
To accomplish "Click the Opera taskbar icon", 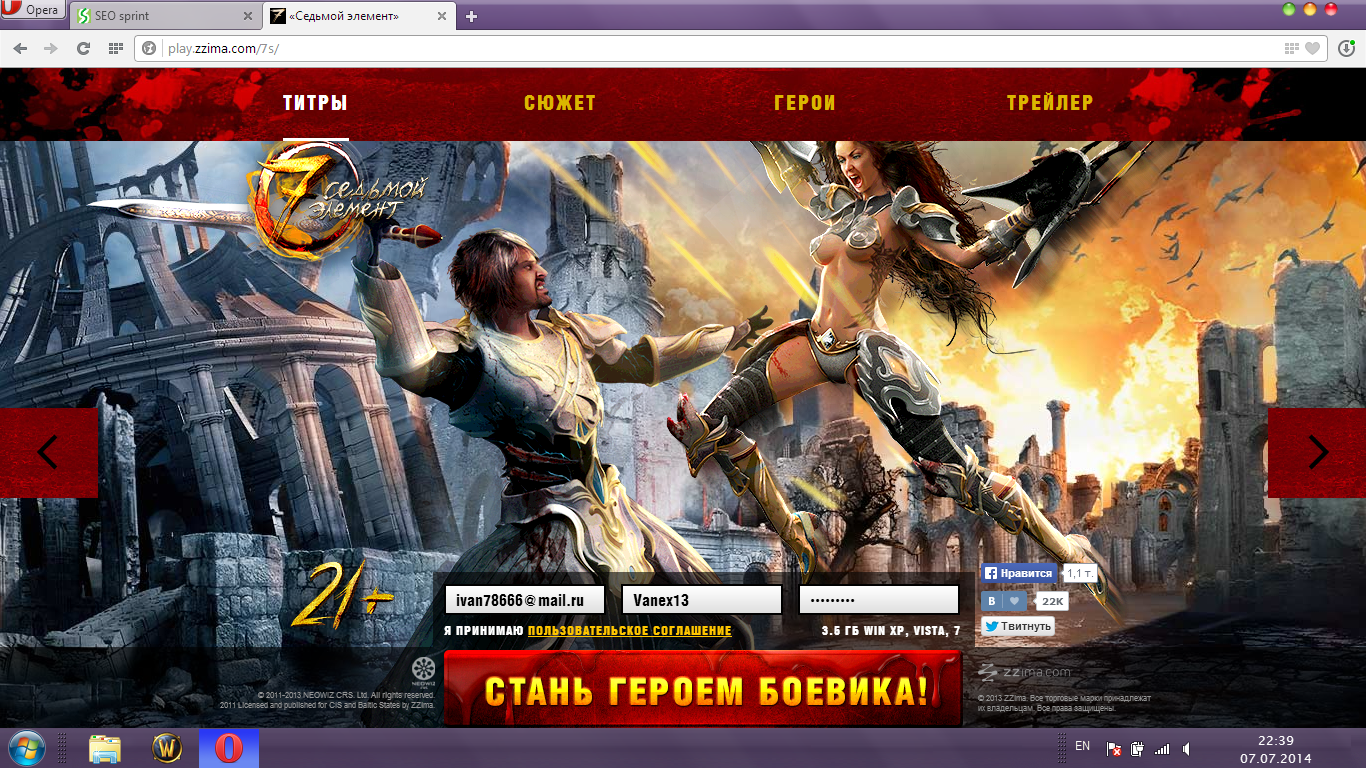I will 229,748.
